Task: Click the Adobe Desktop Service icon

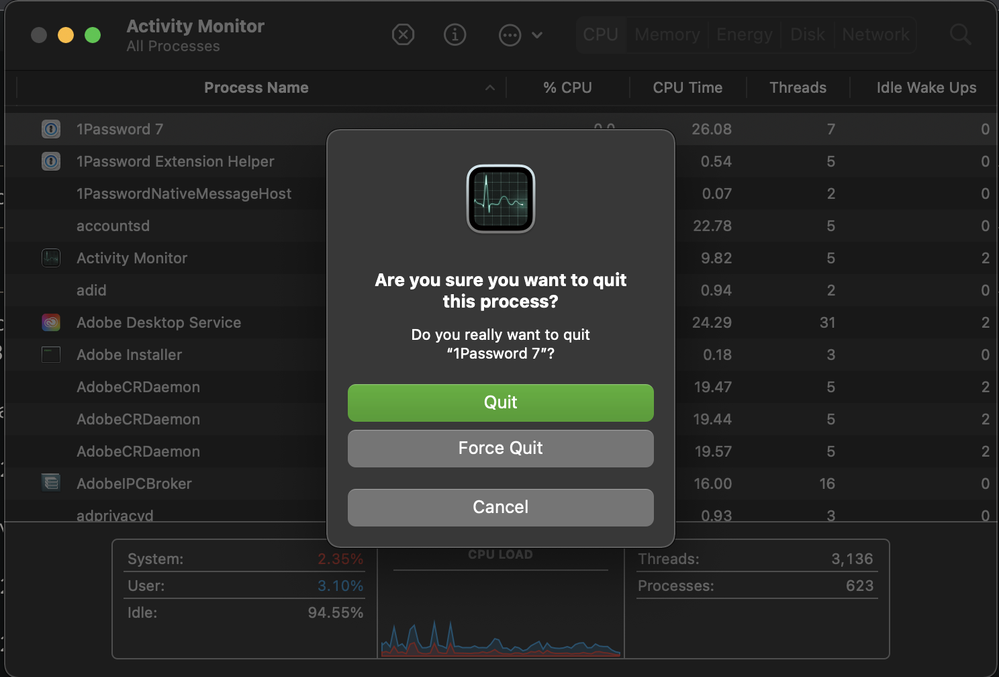Action: (51, 322)
